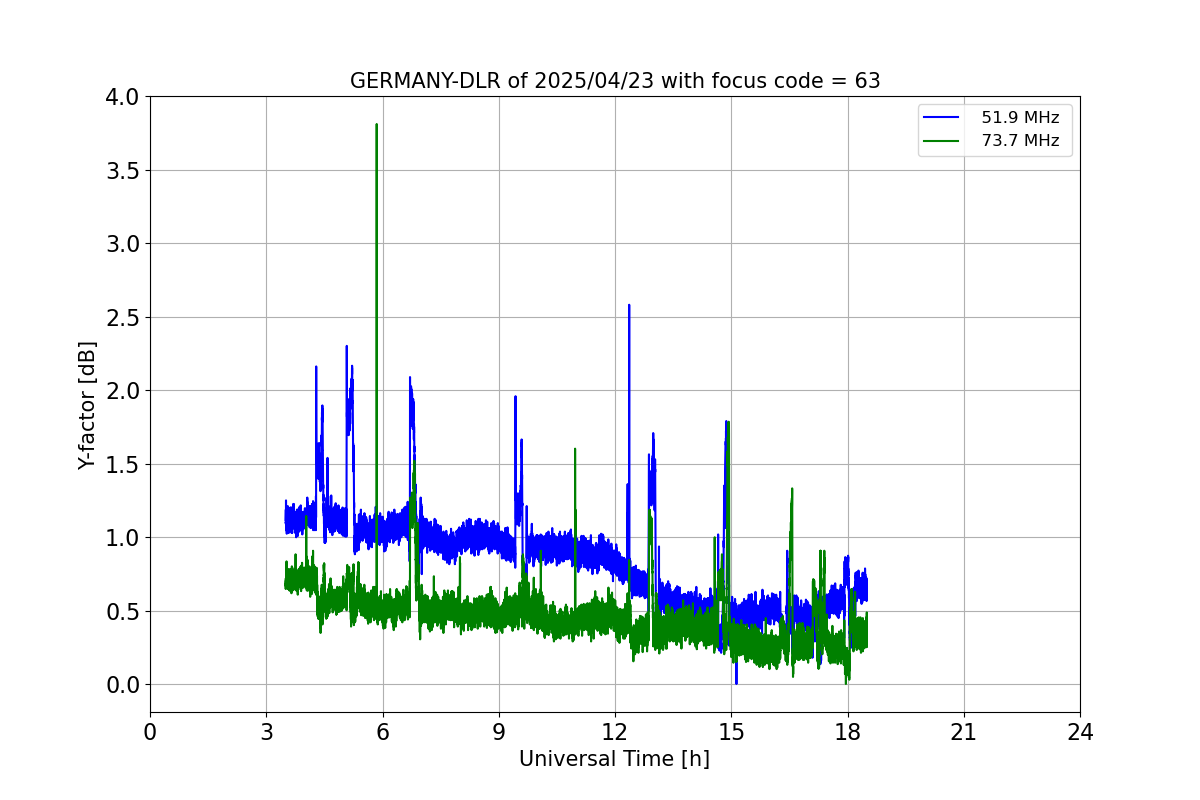Click the y-axis tick label 3.5
The width and height of the screenshot is (1200, 800).
[x=124, y=170]
